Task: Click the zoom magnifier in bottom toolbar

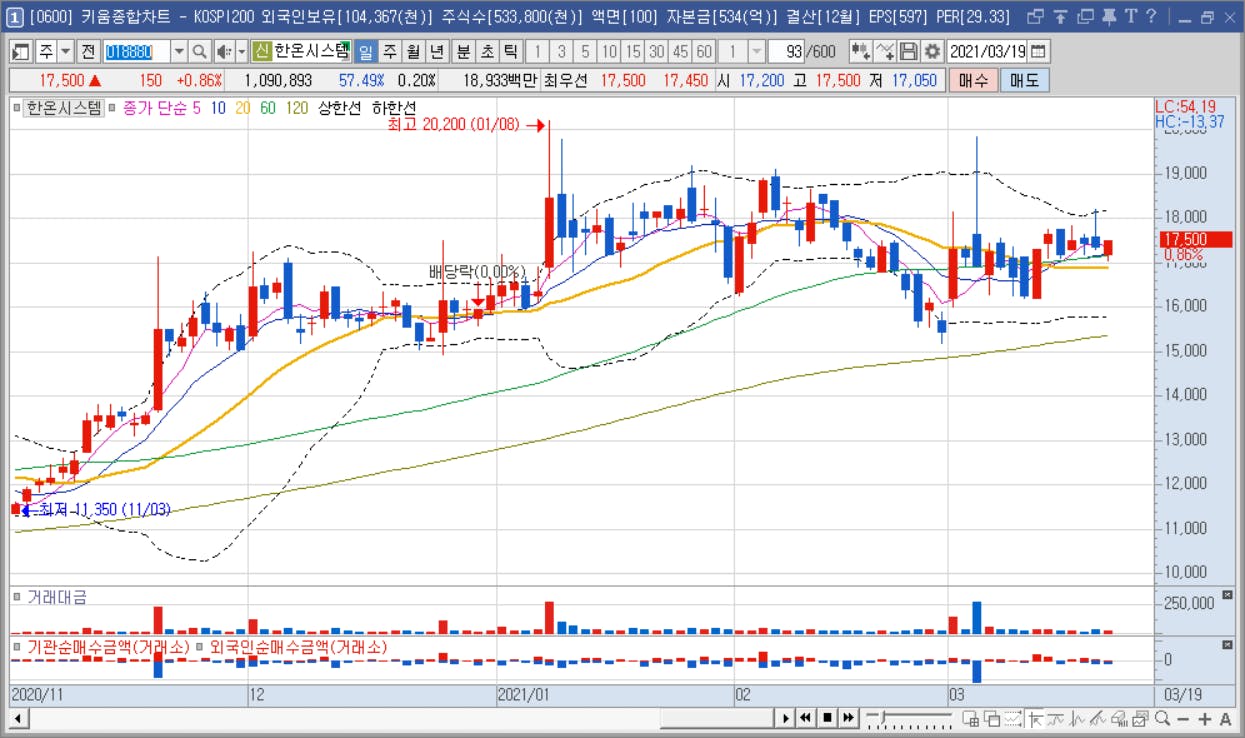Action: tap(1162, 718)
